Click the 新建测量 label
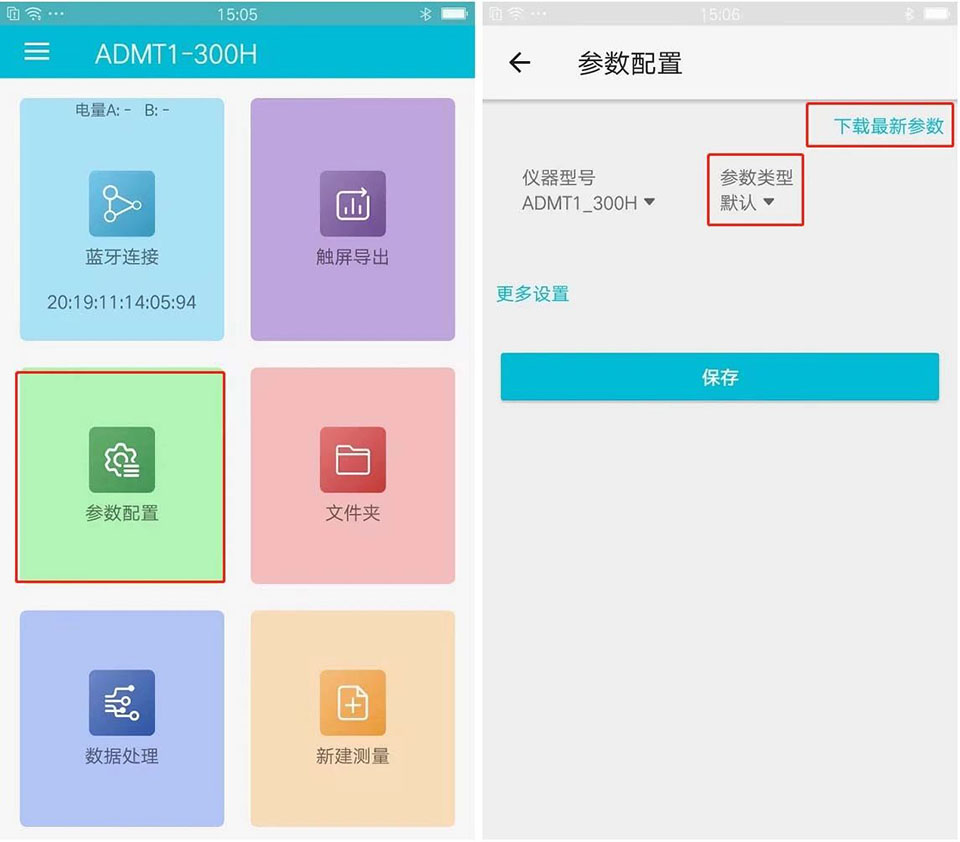960x842 pixels. click(353, 756)
